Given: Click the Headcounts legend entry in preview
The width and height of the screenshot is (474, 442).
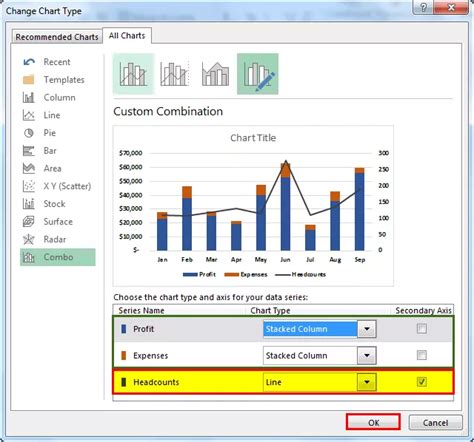Looking at the screenshot, I should pyautogui.click(x=300, y=274).
